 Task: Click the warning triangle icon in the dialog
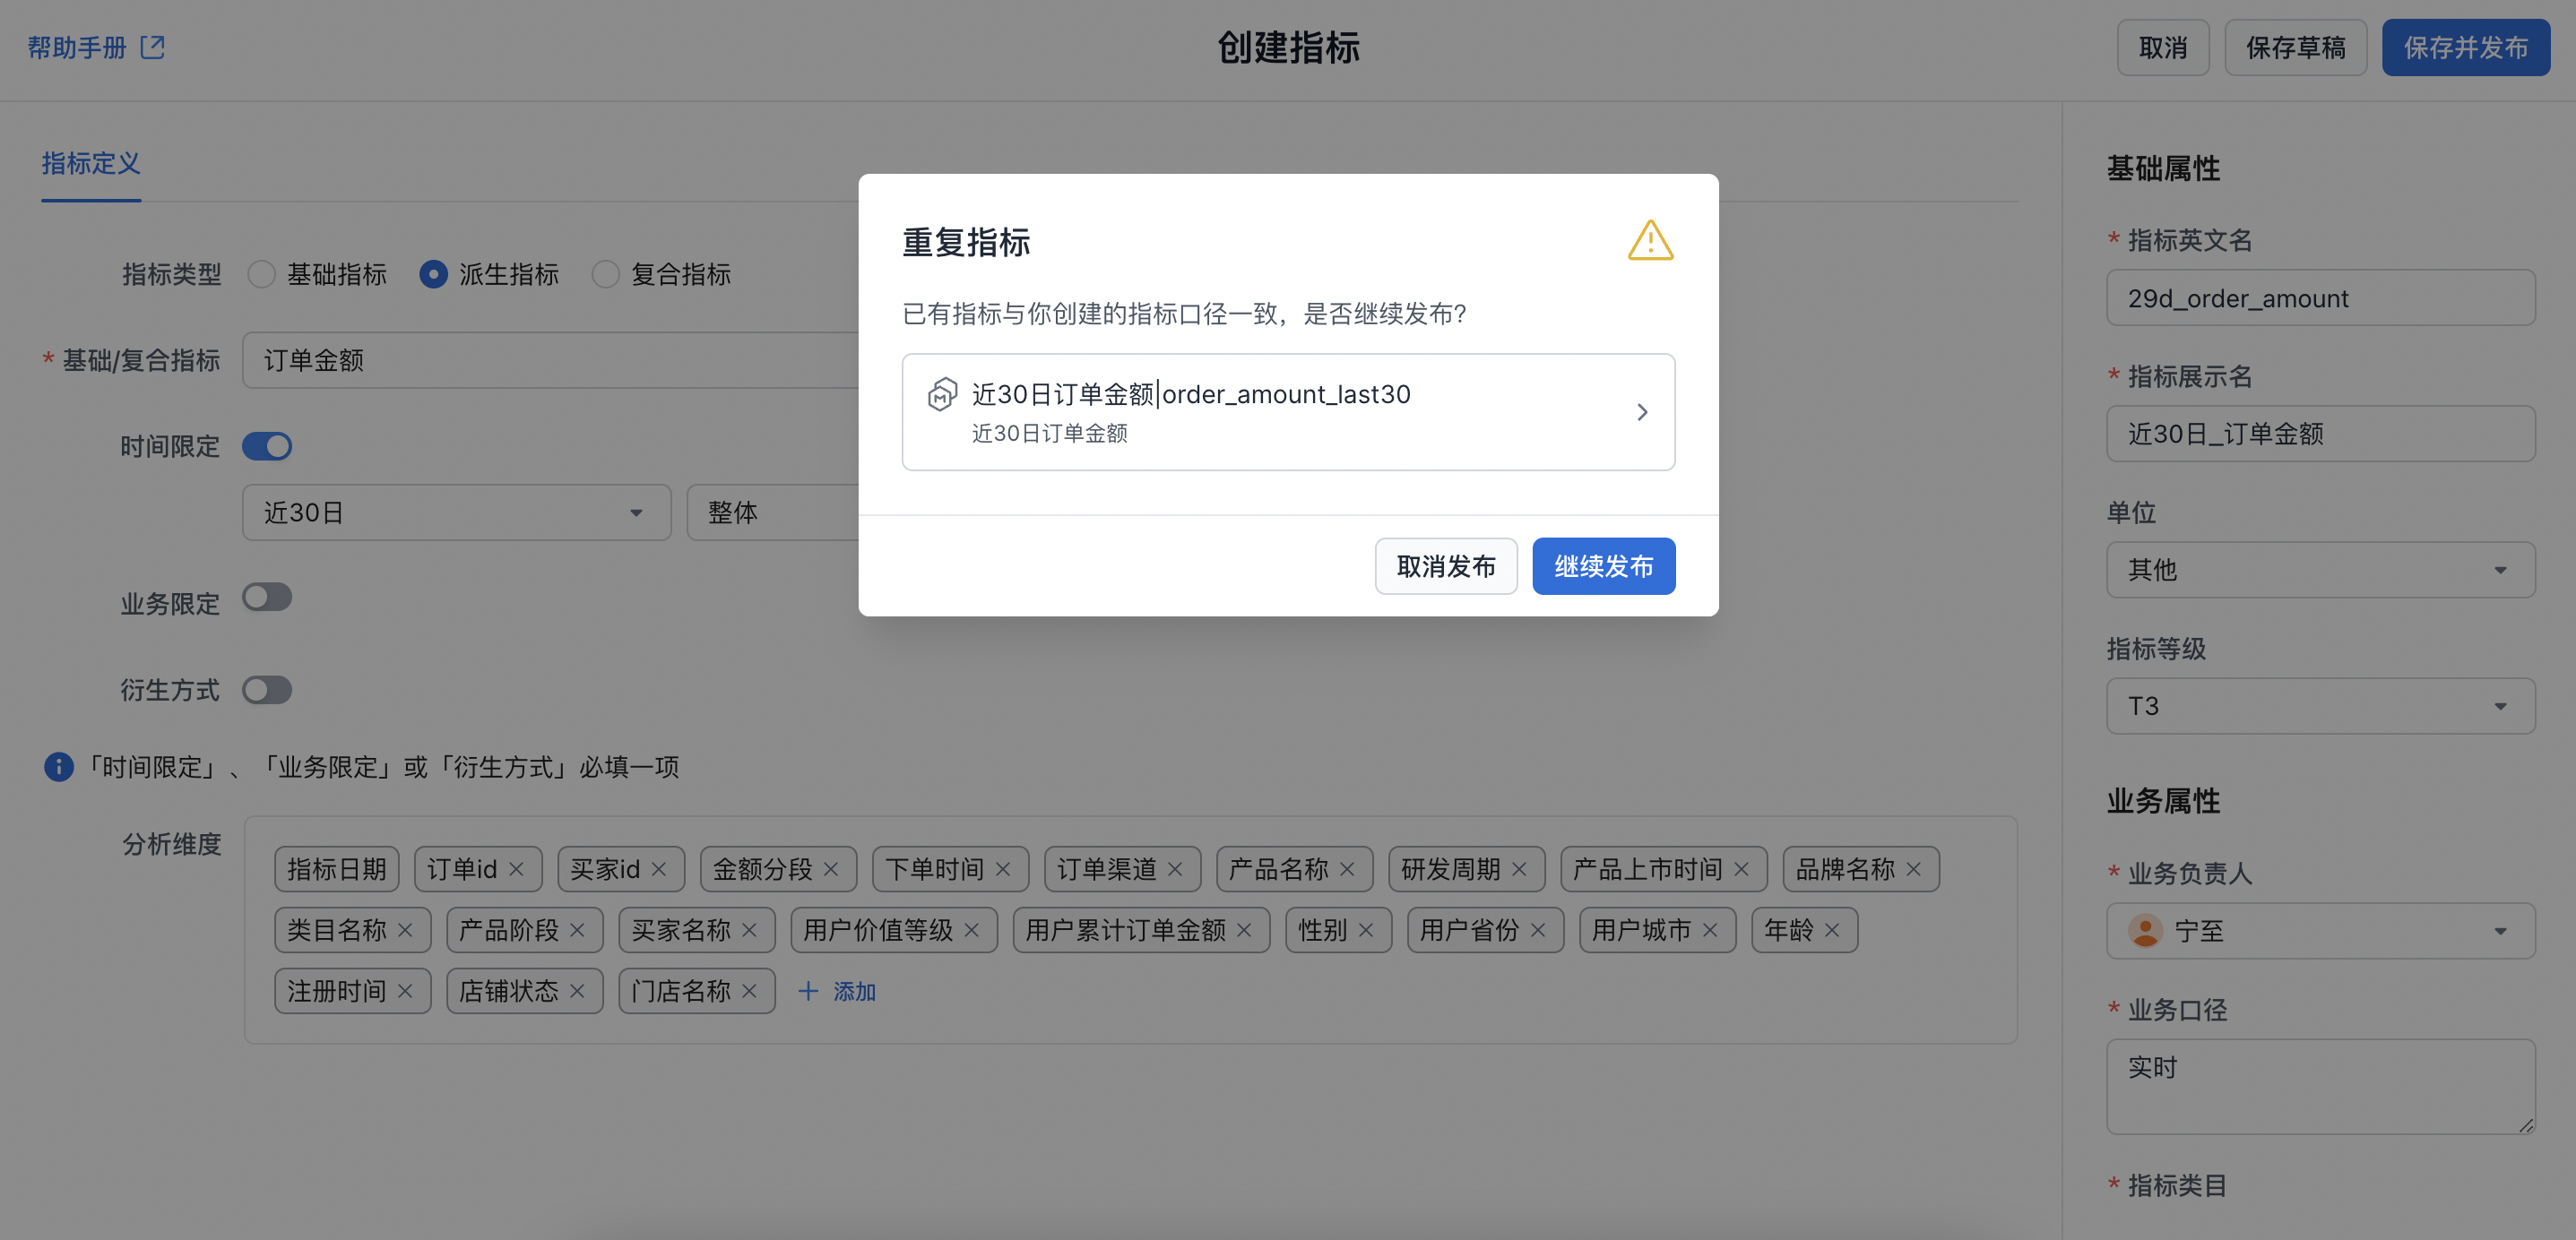(x=1650, y=240)
